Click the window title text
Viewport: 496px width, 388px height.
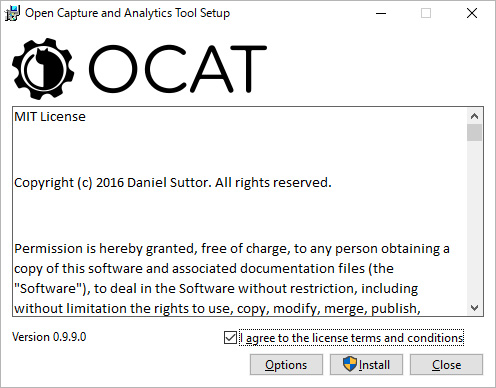coord(127,13)
